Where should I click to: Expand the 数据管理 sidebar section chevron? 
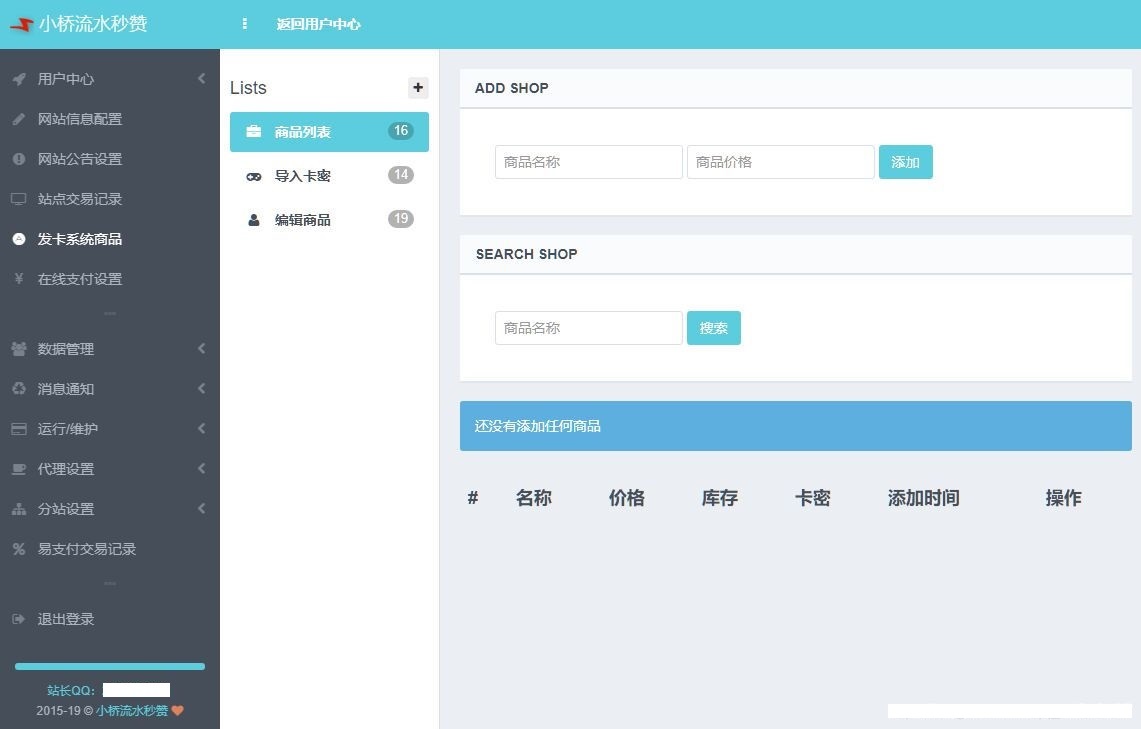tap(201, 349)
